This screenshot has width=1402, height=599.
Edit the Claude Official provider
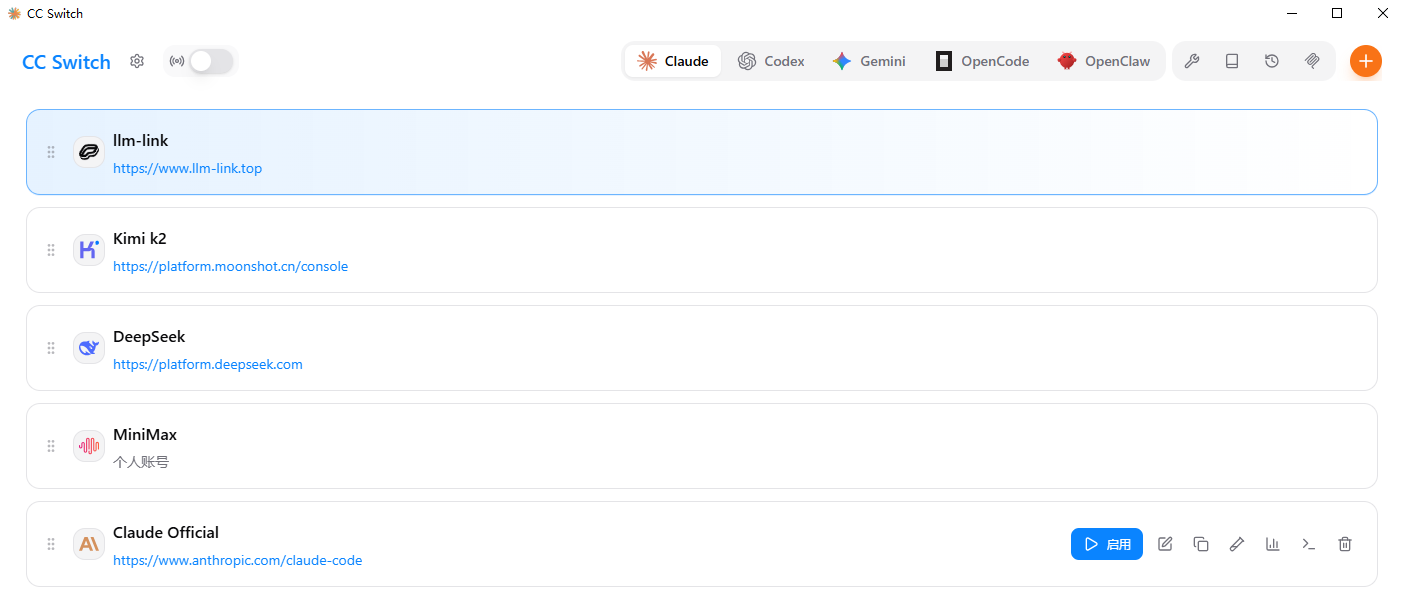point(1165,544)
